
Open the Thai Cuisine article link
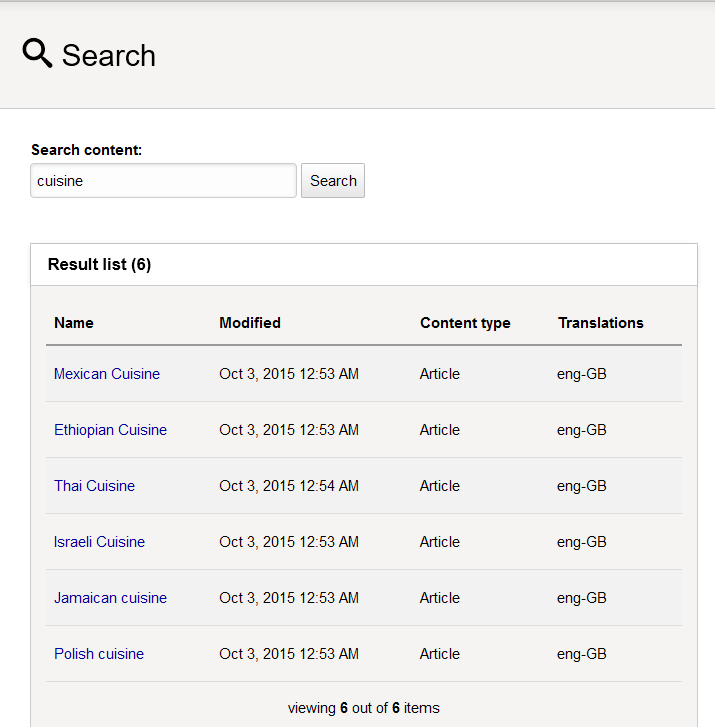click(94, 486)
